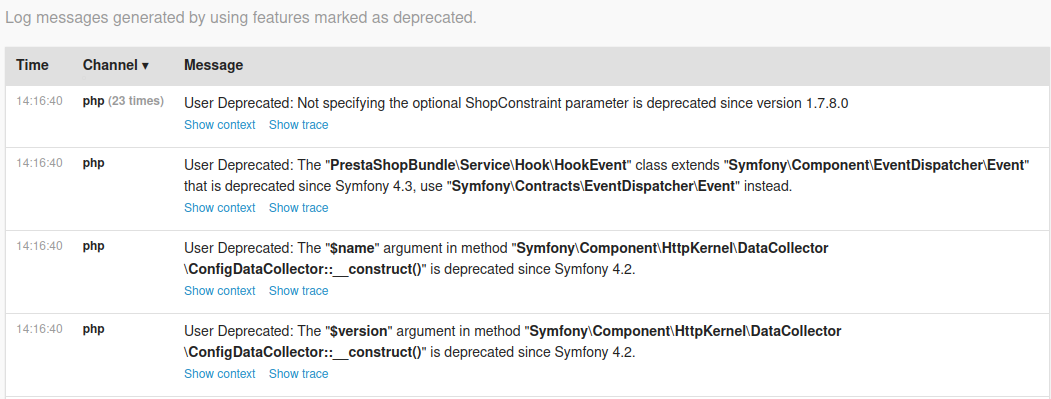Click the $name argument deprecation message text

[506, 259]
